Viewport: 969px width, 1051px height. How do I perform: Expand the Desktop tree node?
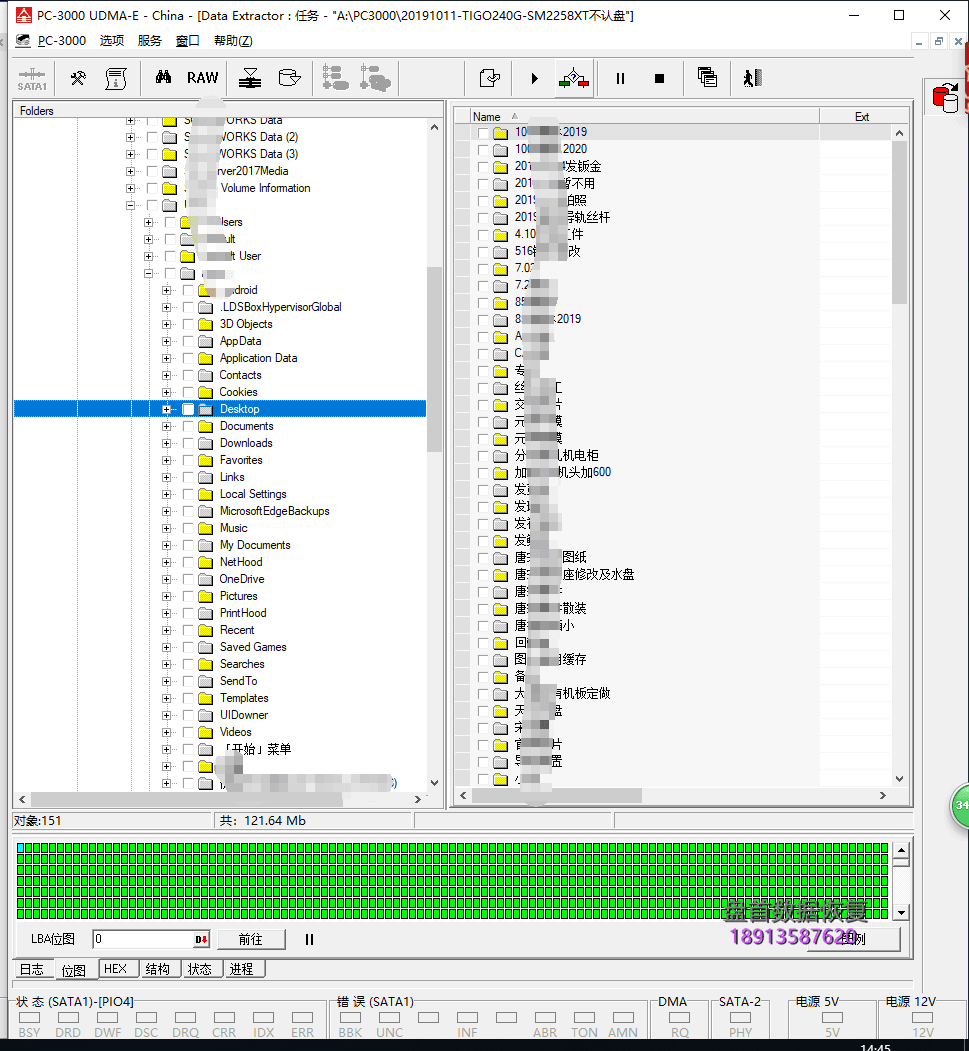tap(166, 409)
